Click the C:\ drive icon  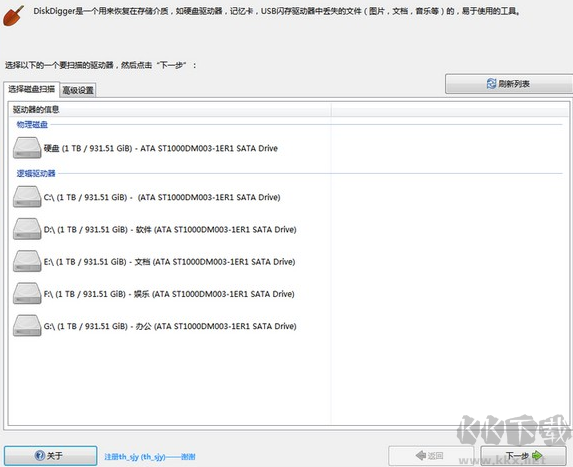pos(27,197)
